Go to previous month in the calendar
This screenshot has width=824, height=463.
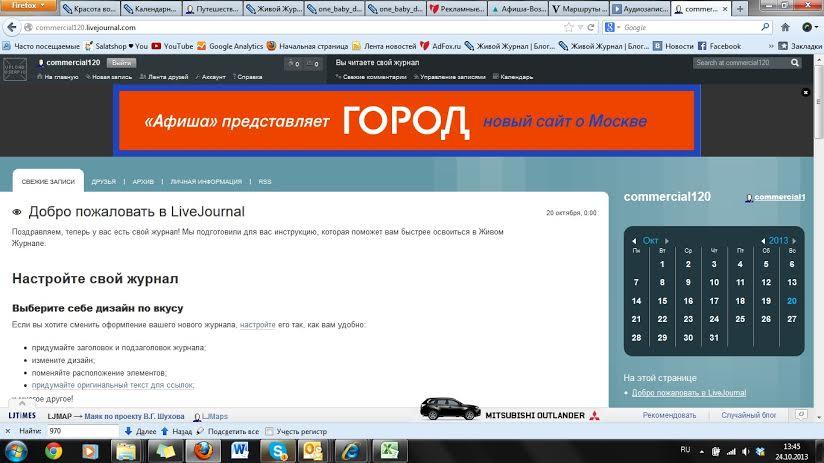coord(633,241)
